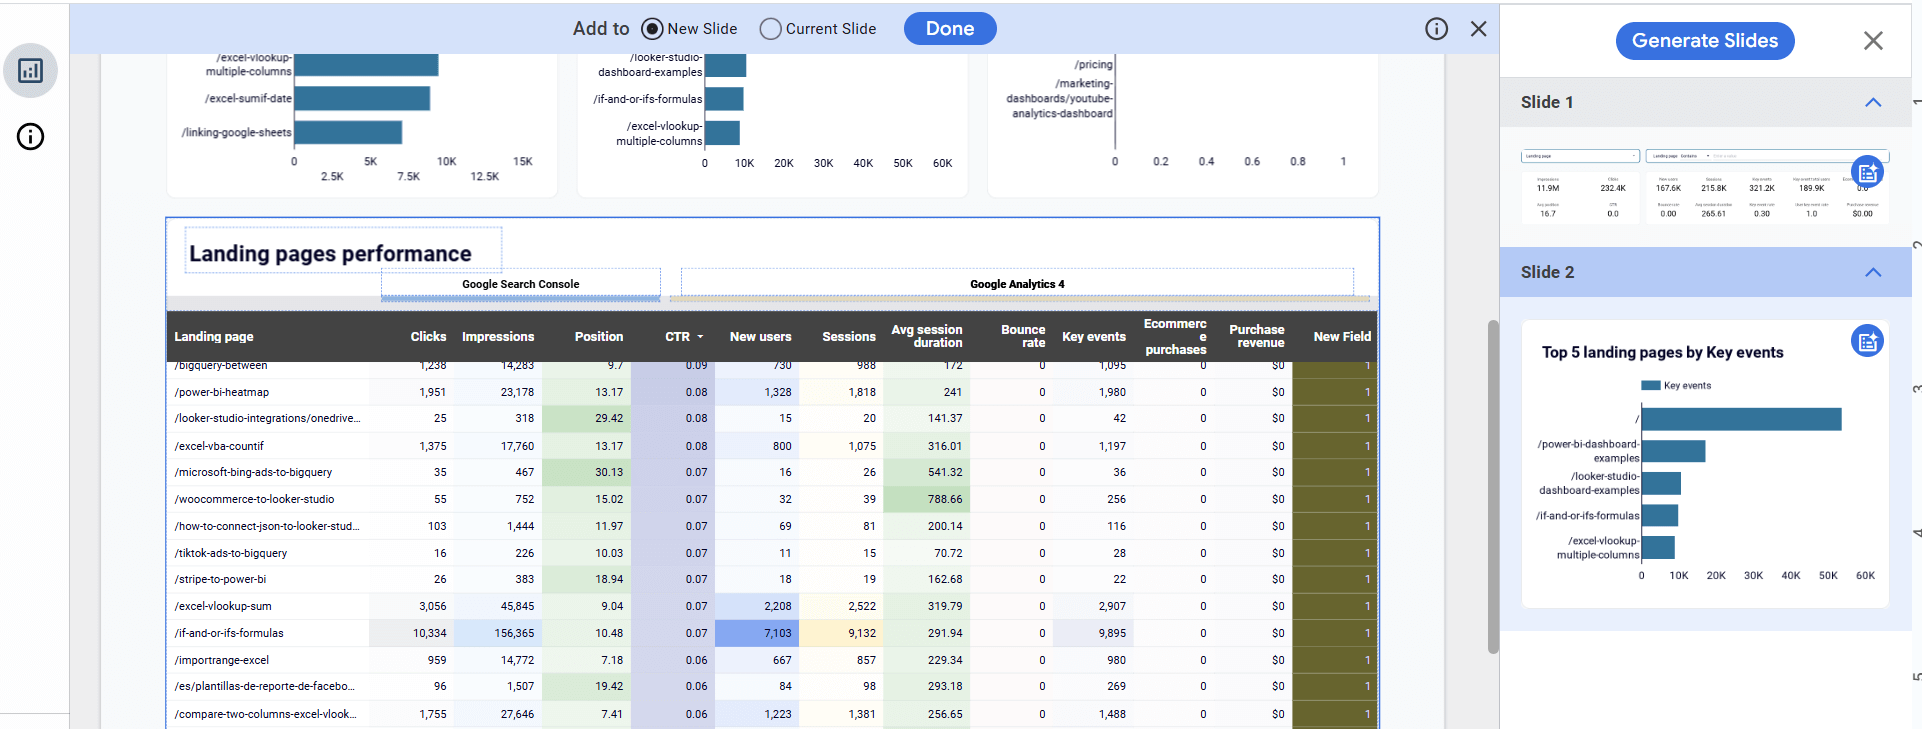Click info icon next to Done bar

tap(1436, 29)
